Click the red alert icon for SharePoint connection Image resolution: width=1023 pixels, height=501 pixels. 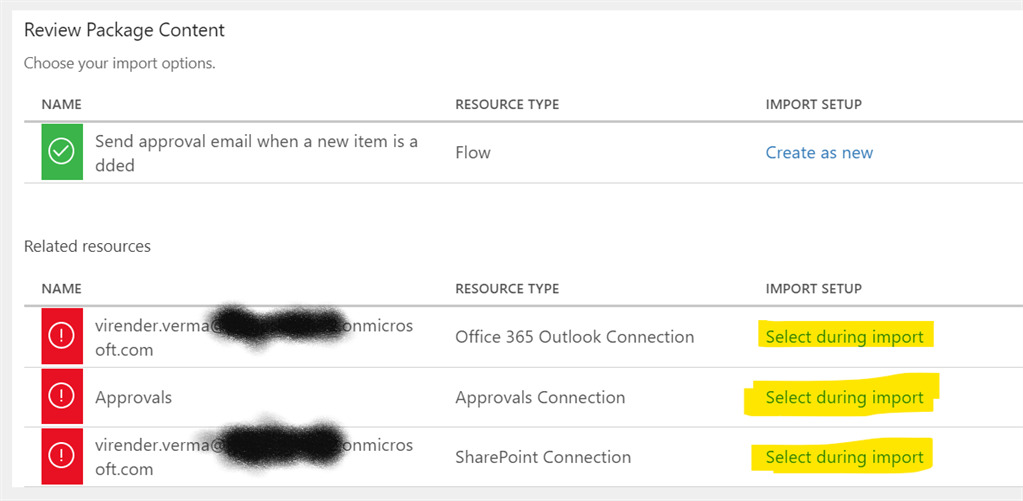[62, 457]
